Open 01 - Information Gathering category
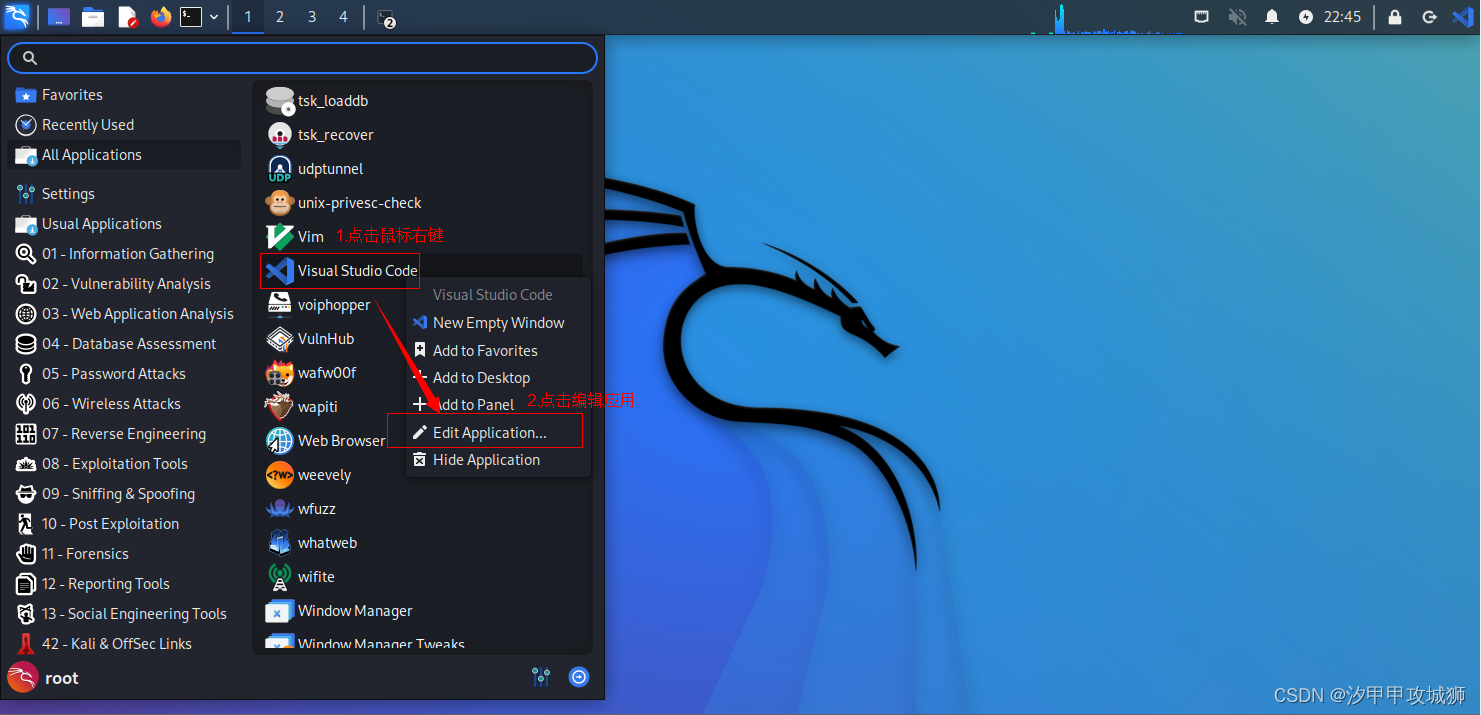 coord(124,254)
